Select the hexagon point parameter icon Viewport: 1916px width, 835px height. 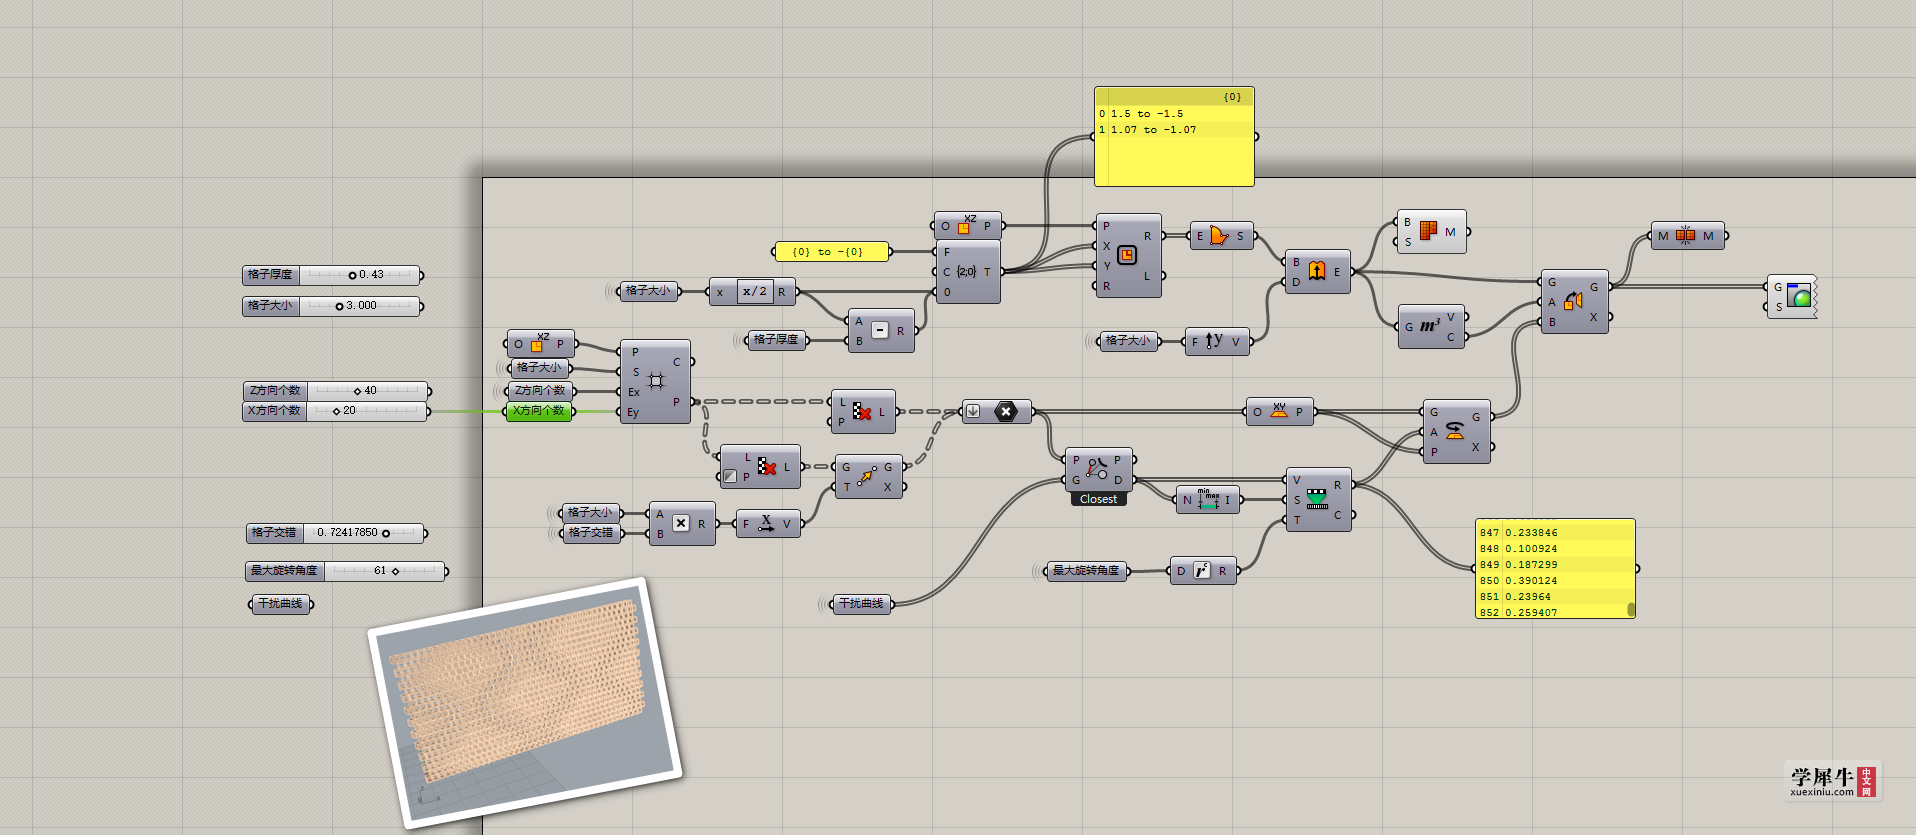tap(1006, 411)
